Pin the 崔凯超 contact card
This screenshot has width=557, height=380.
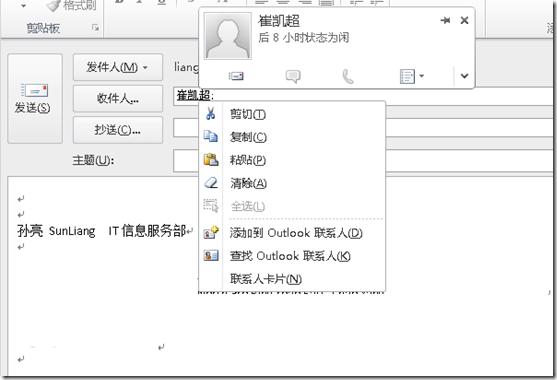[x=445, y=21]
